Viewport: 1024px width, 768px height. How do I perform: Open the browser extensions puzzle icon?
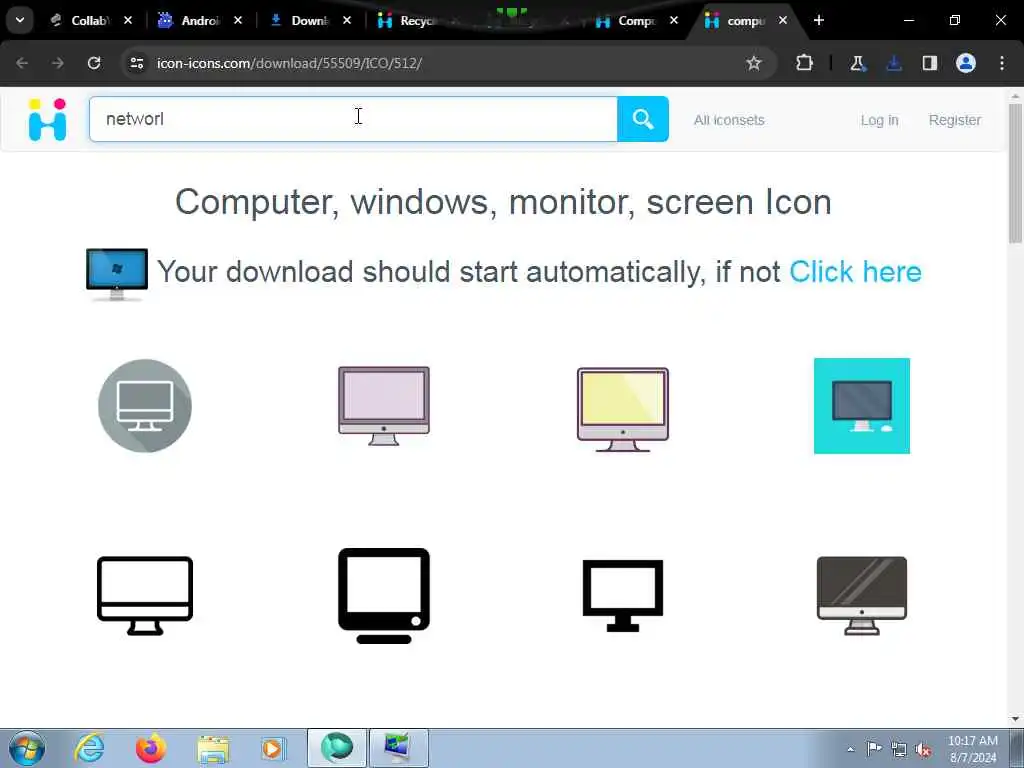pyautogui.click(x=805, y=63)
